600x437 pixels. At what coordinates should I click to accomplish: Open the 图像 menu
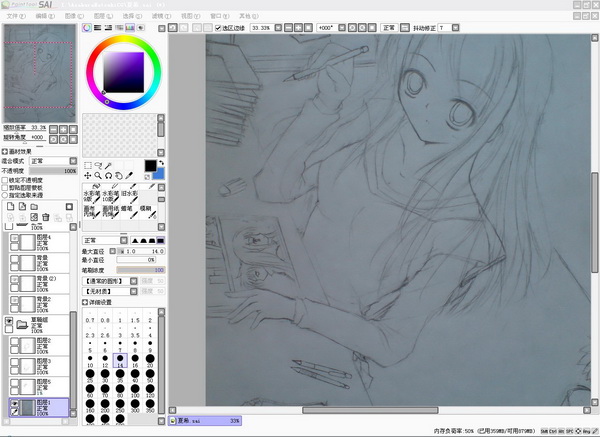click(74, 16)
